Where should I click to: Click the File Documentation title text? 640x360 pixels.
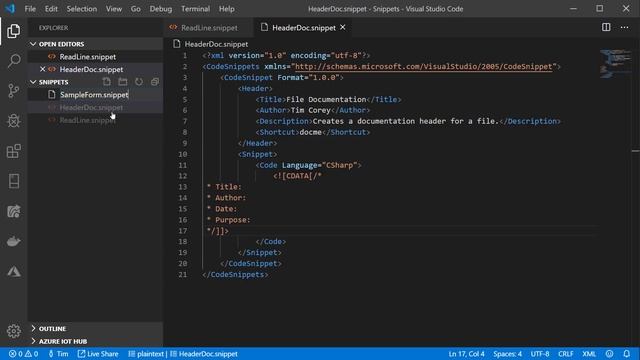pos(326,99)
